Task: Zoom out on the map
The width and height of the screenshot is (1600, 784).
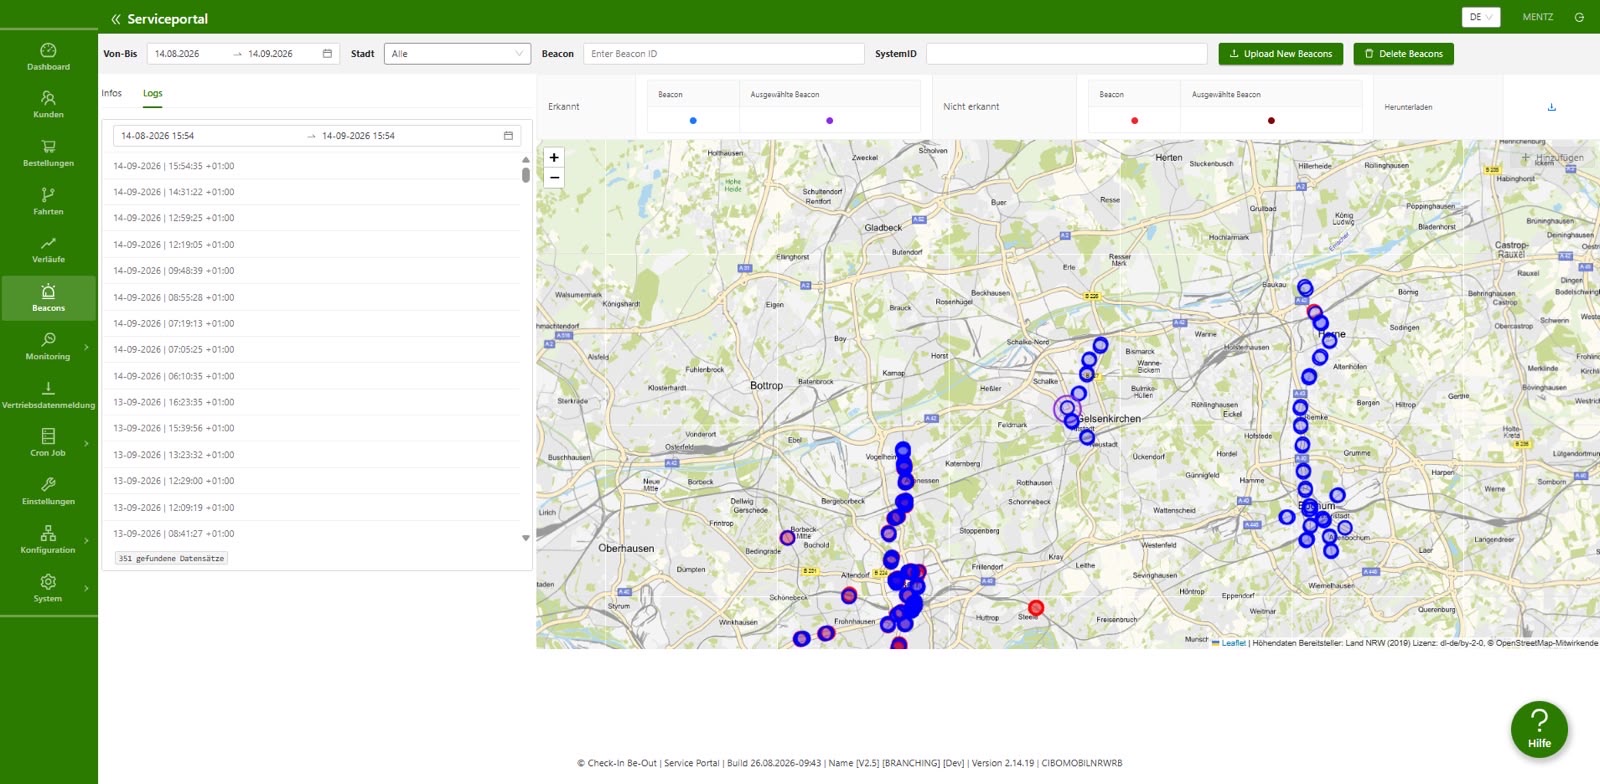Action: 554,177
